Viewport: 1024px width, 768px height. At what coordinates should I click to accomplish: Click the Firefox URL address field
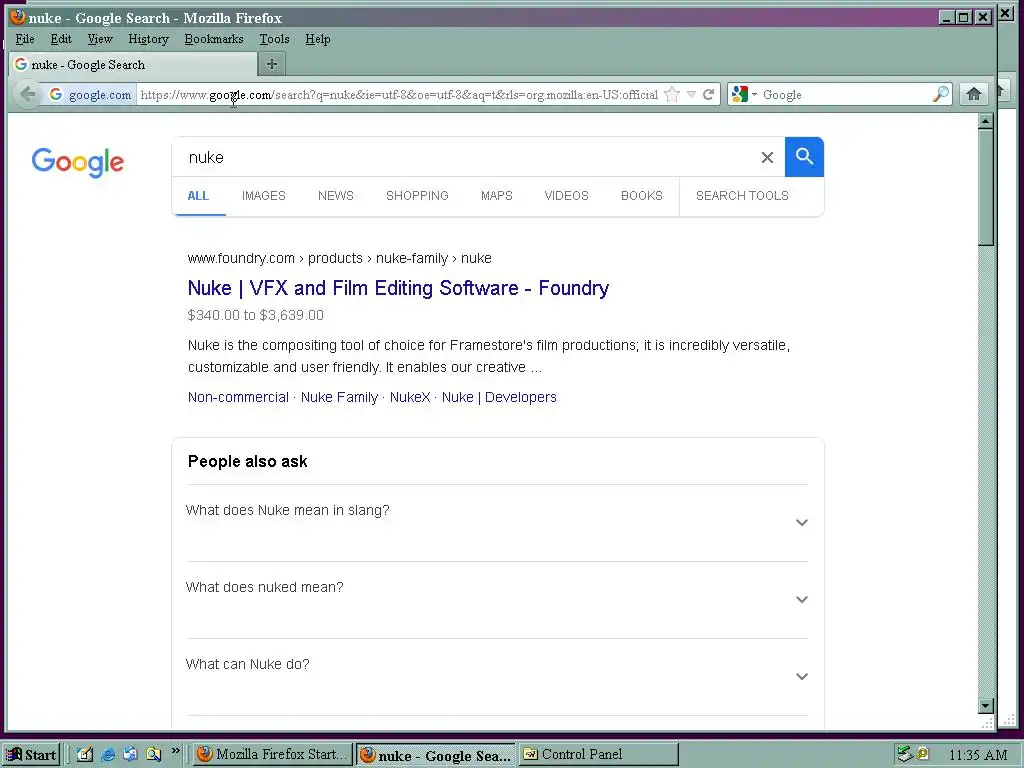pyautogui.click(x=398, y=95)
